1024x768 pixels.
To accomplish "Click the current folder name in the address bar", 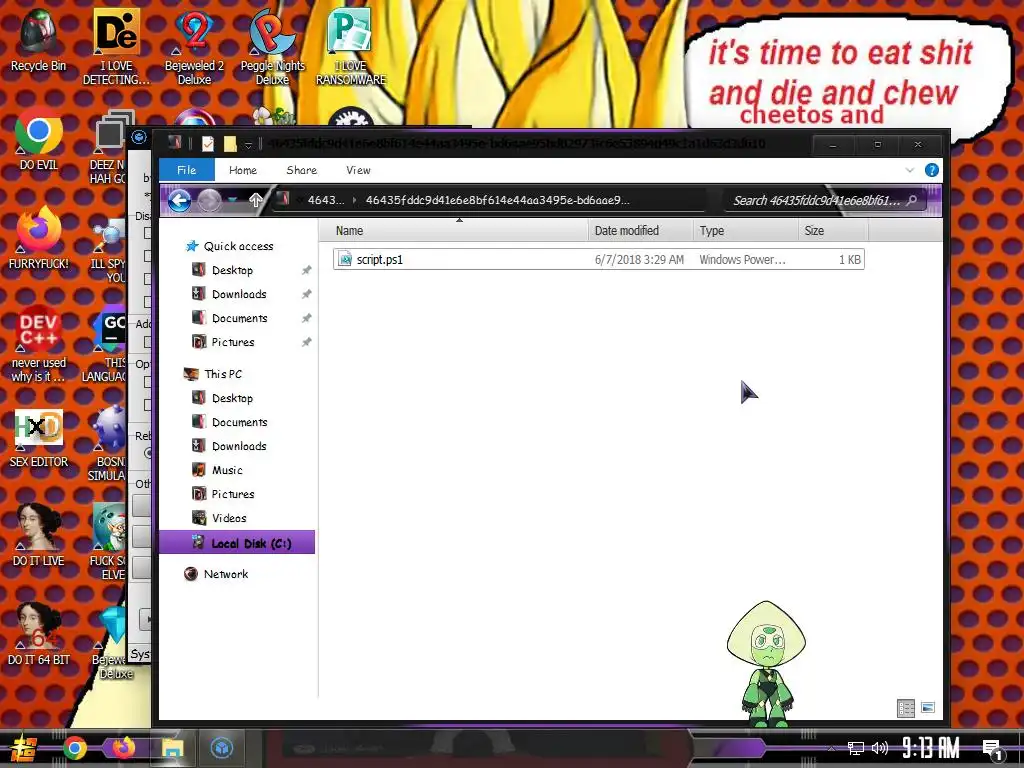I will (498, 200).
